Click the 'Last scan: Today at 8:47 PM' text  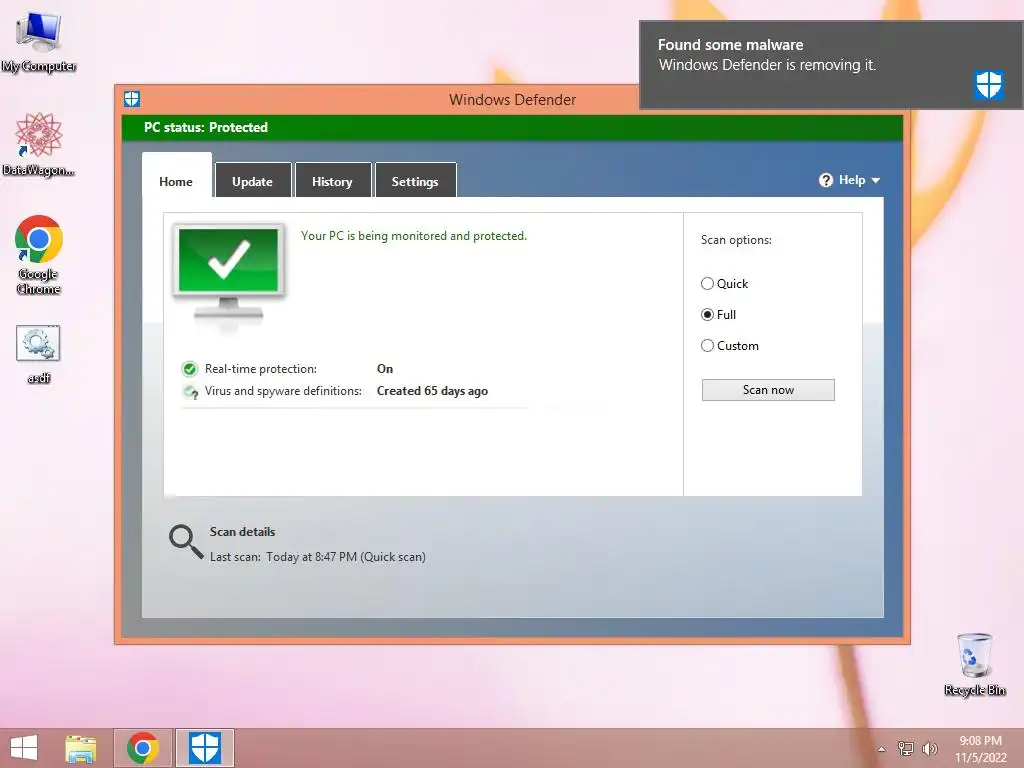317,557
